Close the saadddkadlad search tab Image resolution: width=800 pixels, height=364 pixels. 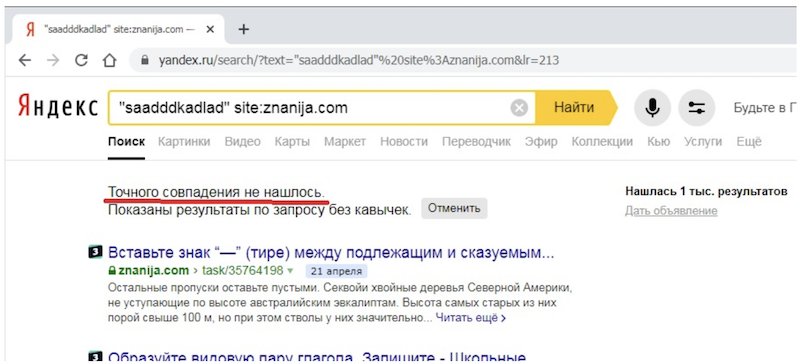pos(210,29)
